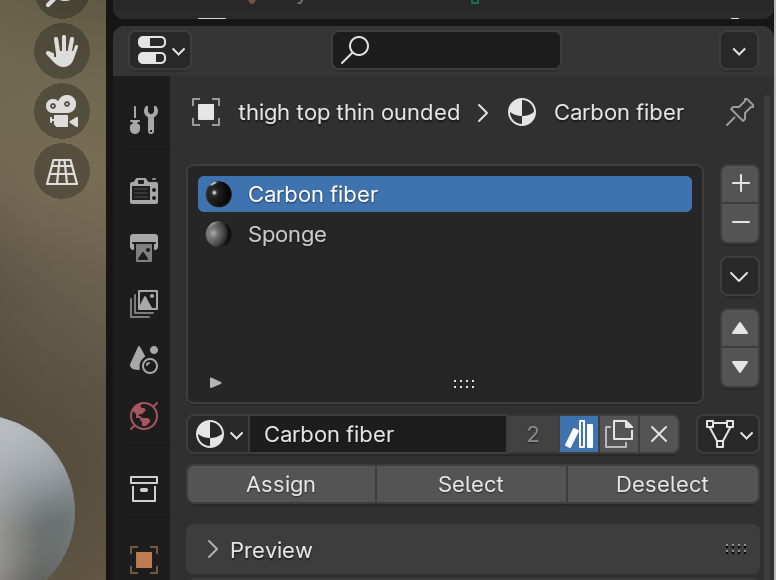Open material slot specials menu

[739, 276]
